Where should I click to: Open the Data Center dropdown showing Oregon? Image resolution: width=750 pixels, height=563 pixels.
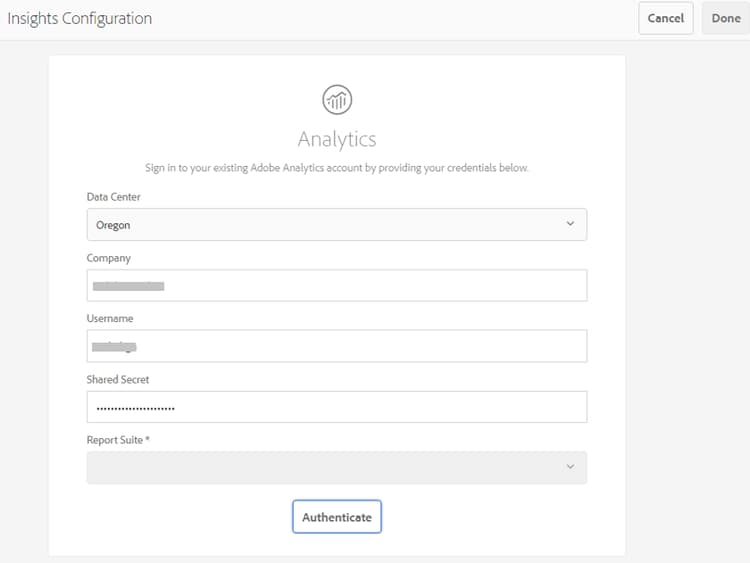pos(337,224)
